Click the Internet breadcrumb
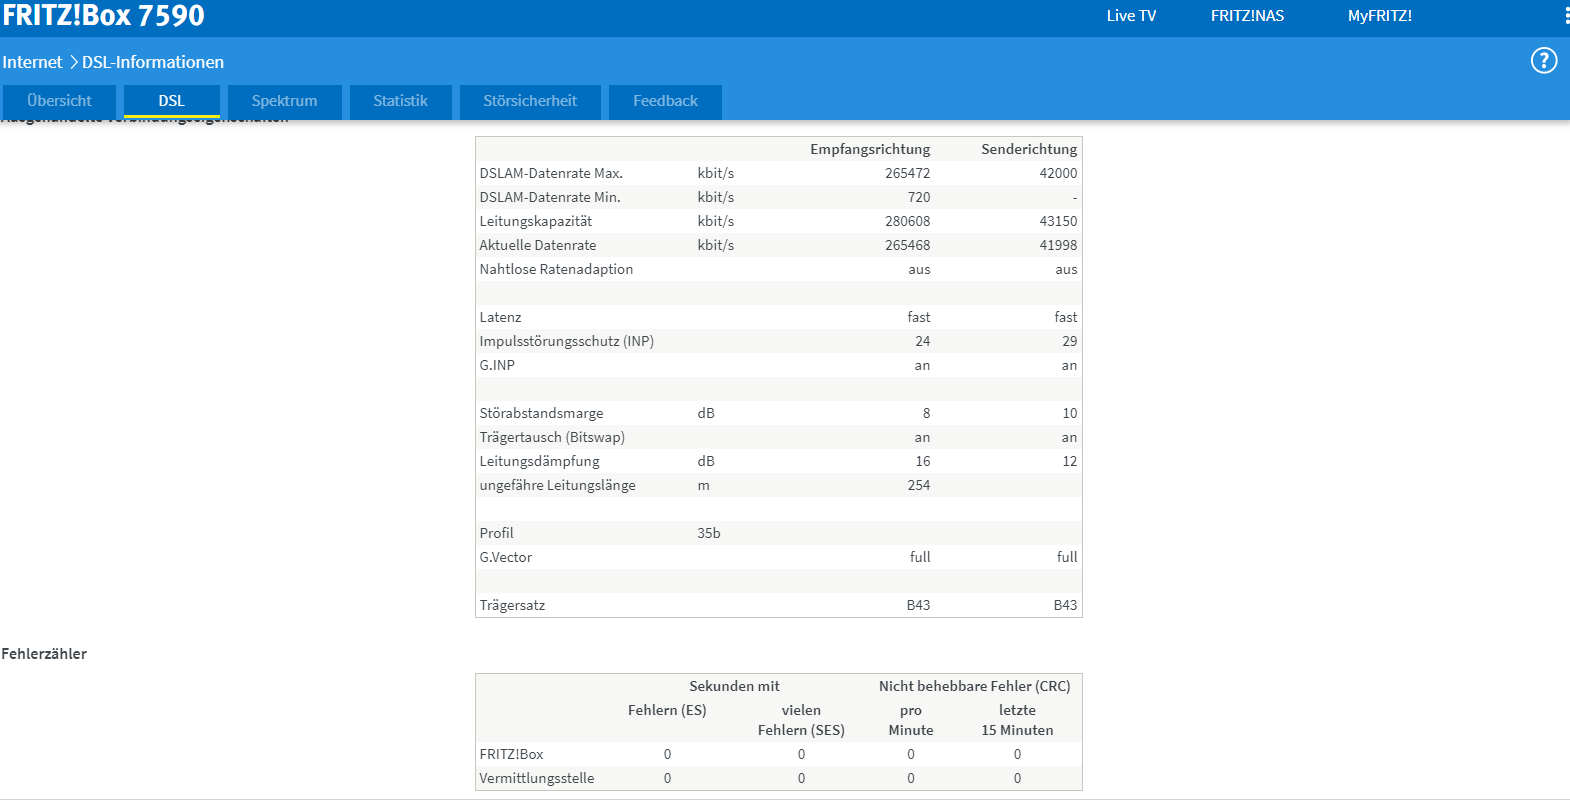 (x=32, y=62)
